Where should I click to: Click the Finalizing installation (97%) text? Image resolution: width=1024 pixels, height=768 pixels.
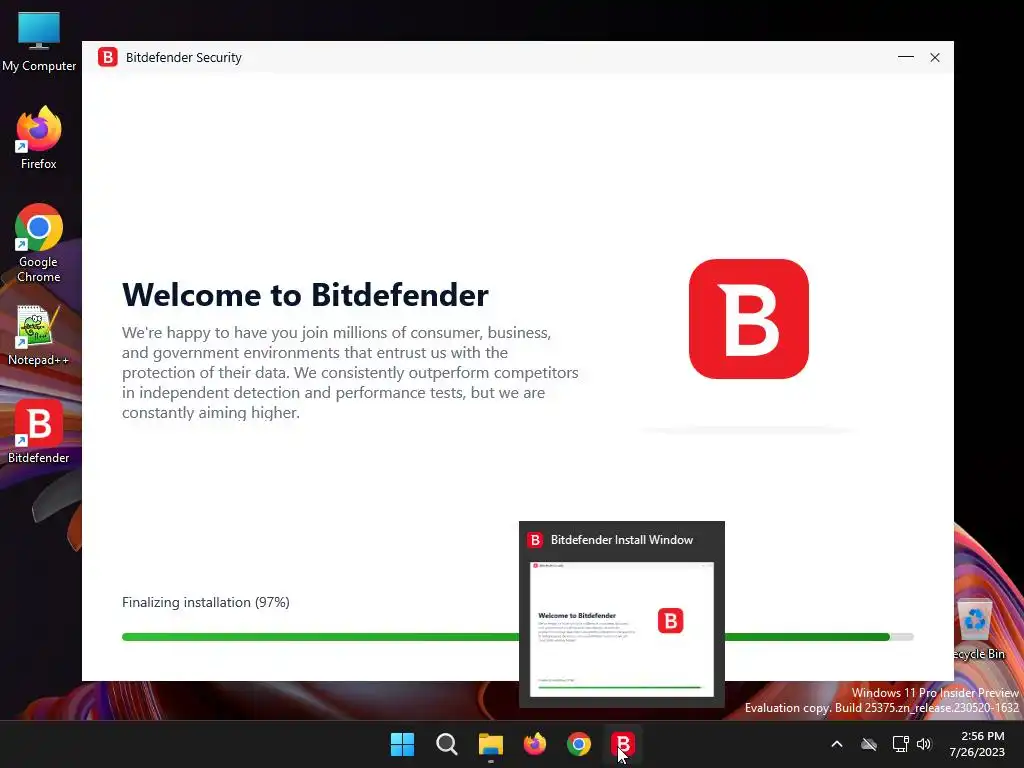(206, 602)
